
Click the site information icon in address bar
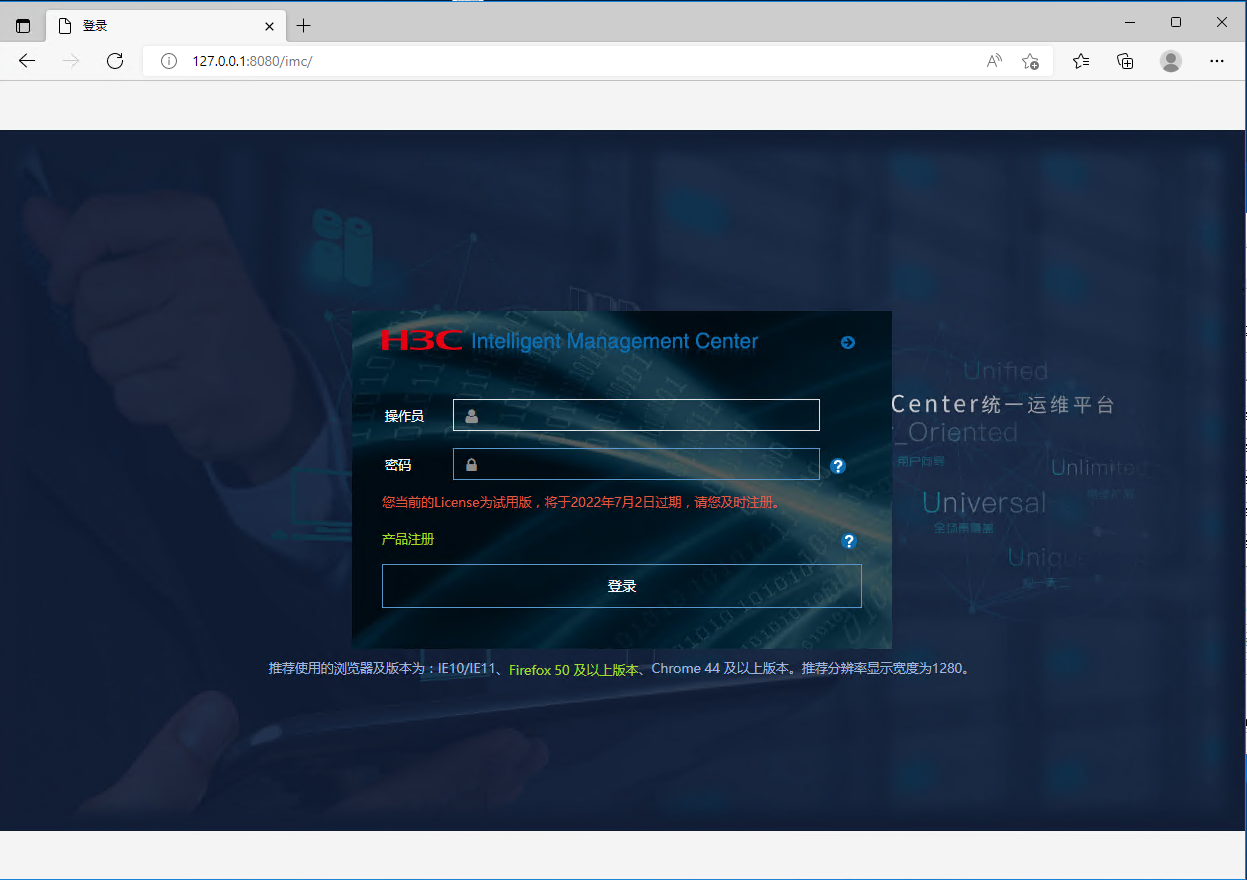coord(169,61)
